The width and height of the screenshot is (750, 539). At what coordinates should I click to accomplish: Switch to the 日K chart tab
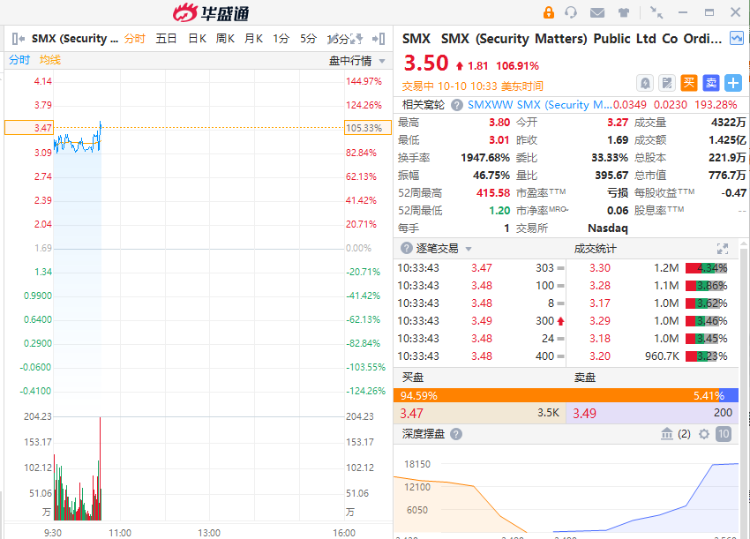click(197, 39)
